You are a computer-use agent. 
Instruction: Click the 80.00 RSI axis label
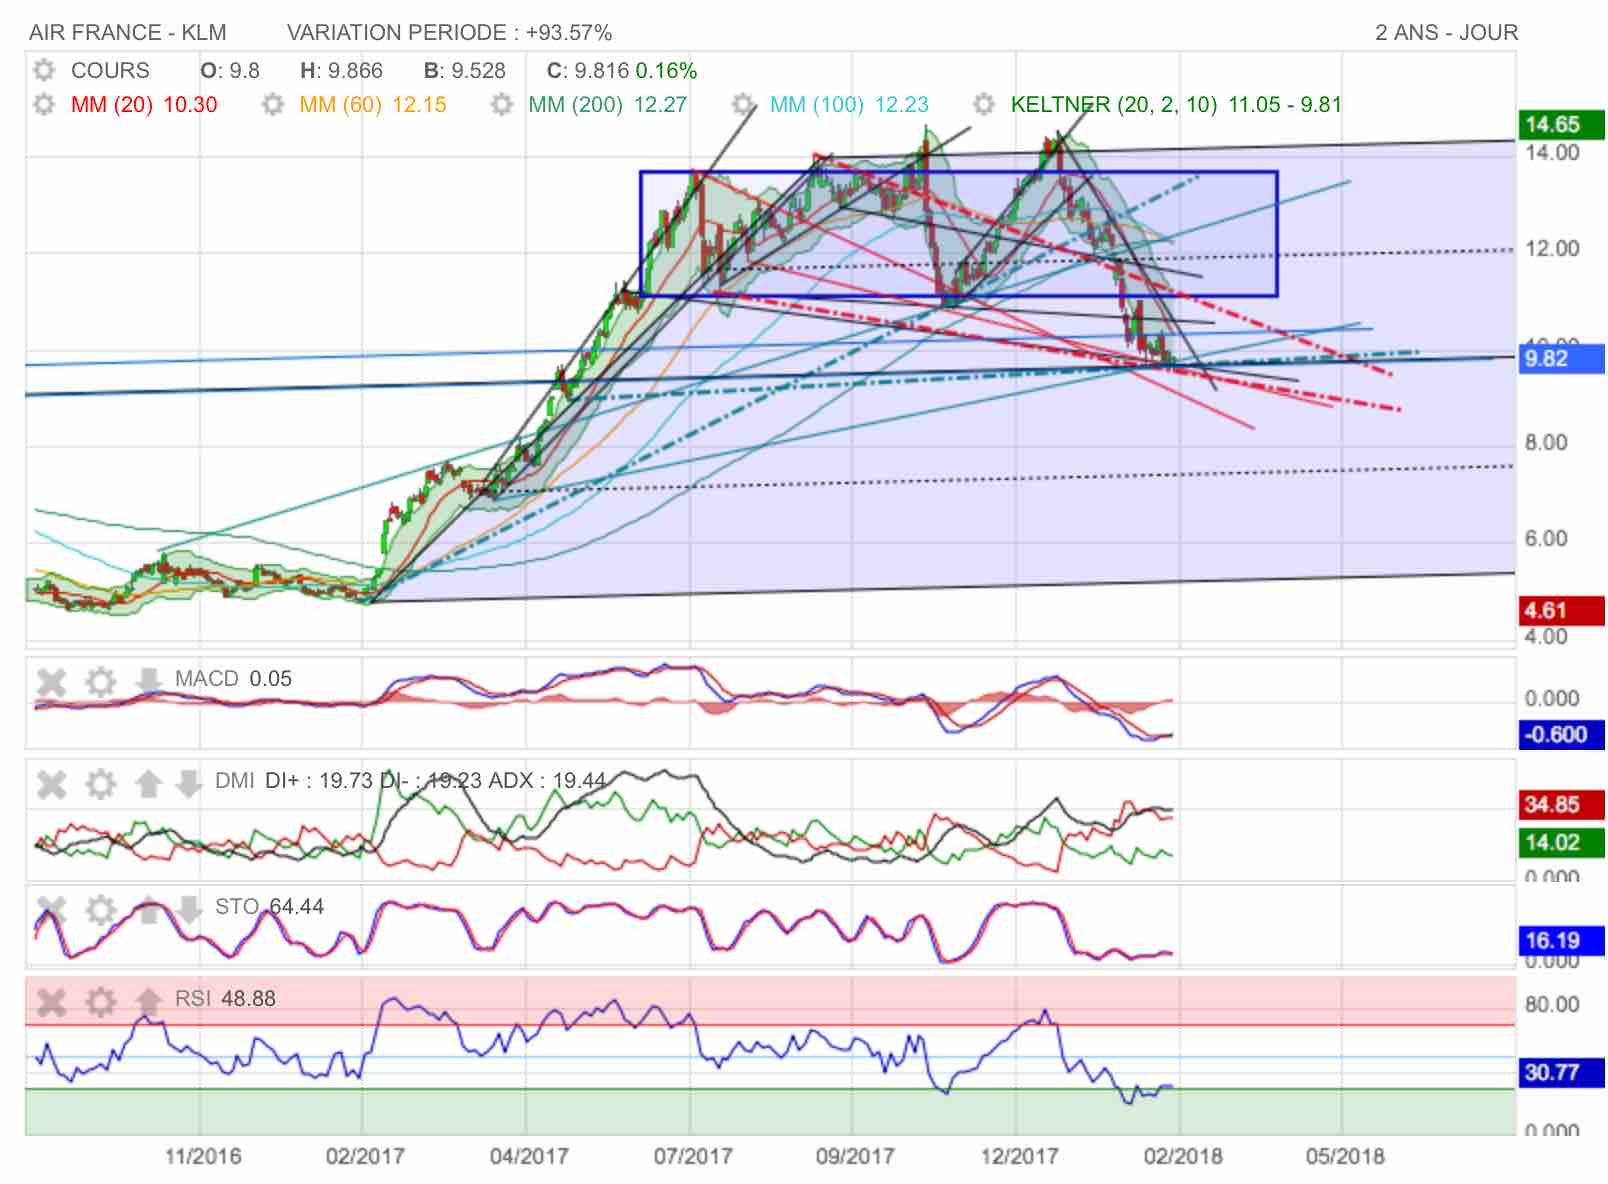tap(1552, 1005)
